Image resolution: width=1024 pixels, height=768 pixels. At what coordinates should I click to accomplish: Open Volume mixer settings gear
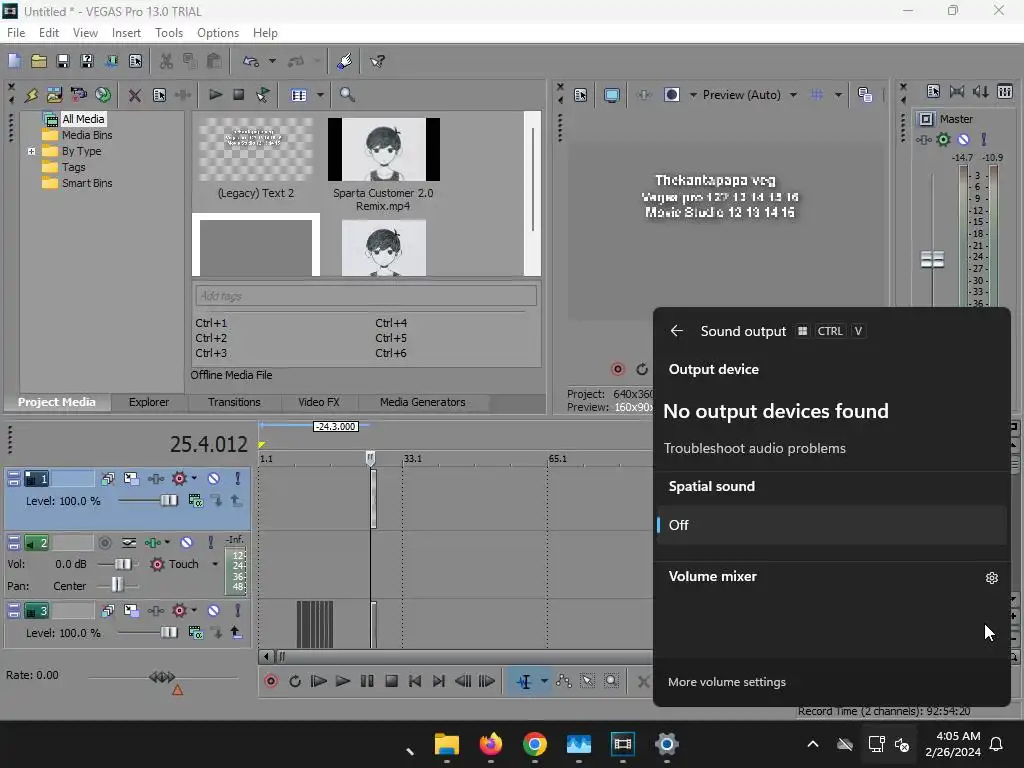coord(991,577)
